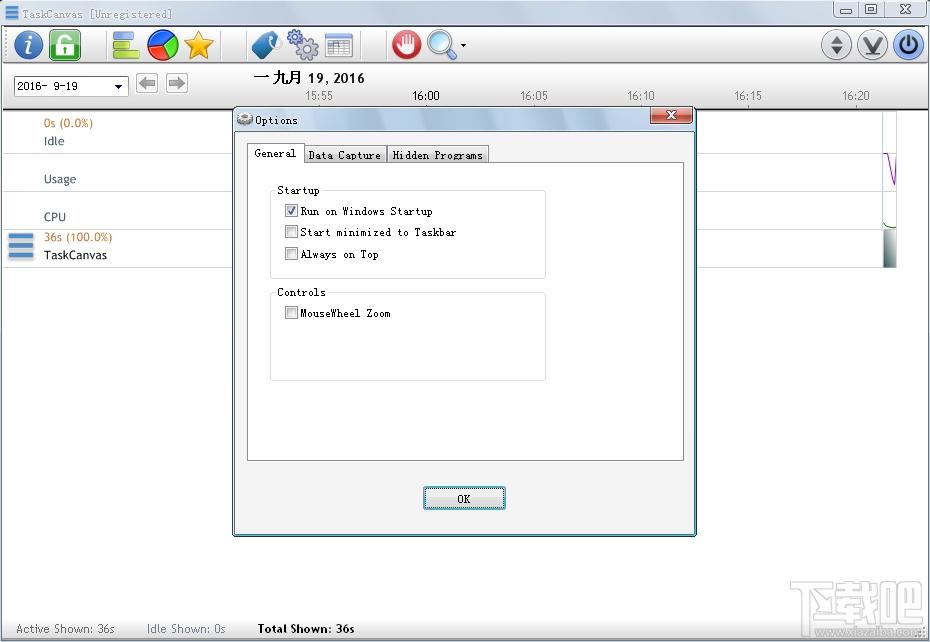The image size is (930, 642).
Task: Expand the arrow beside the magnifier
Action: [x=463, y=45]
